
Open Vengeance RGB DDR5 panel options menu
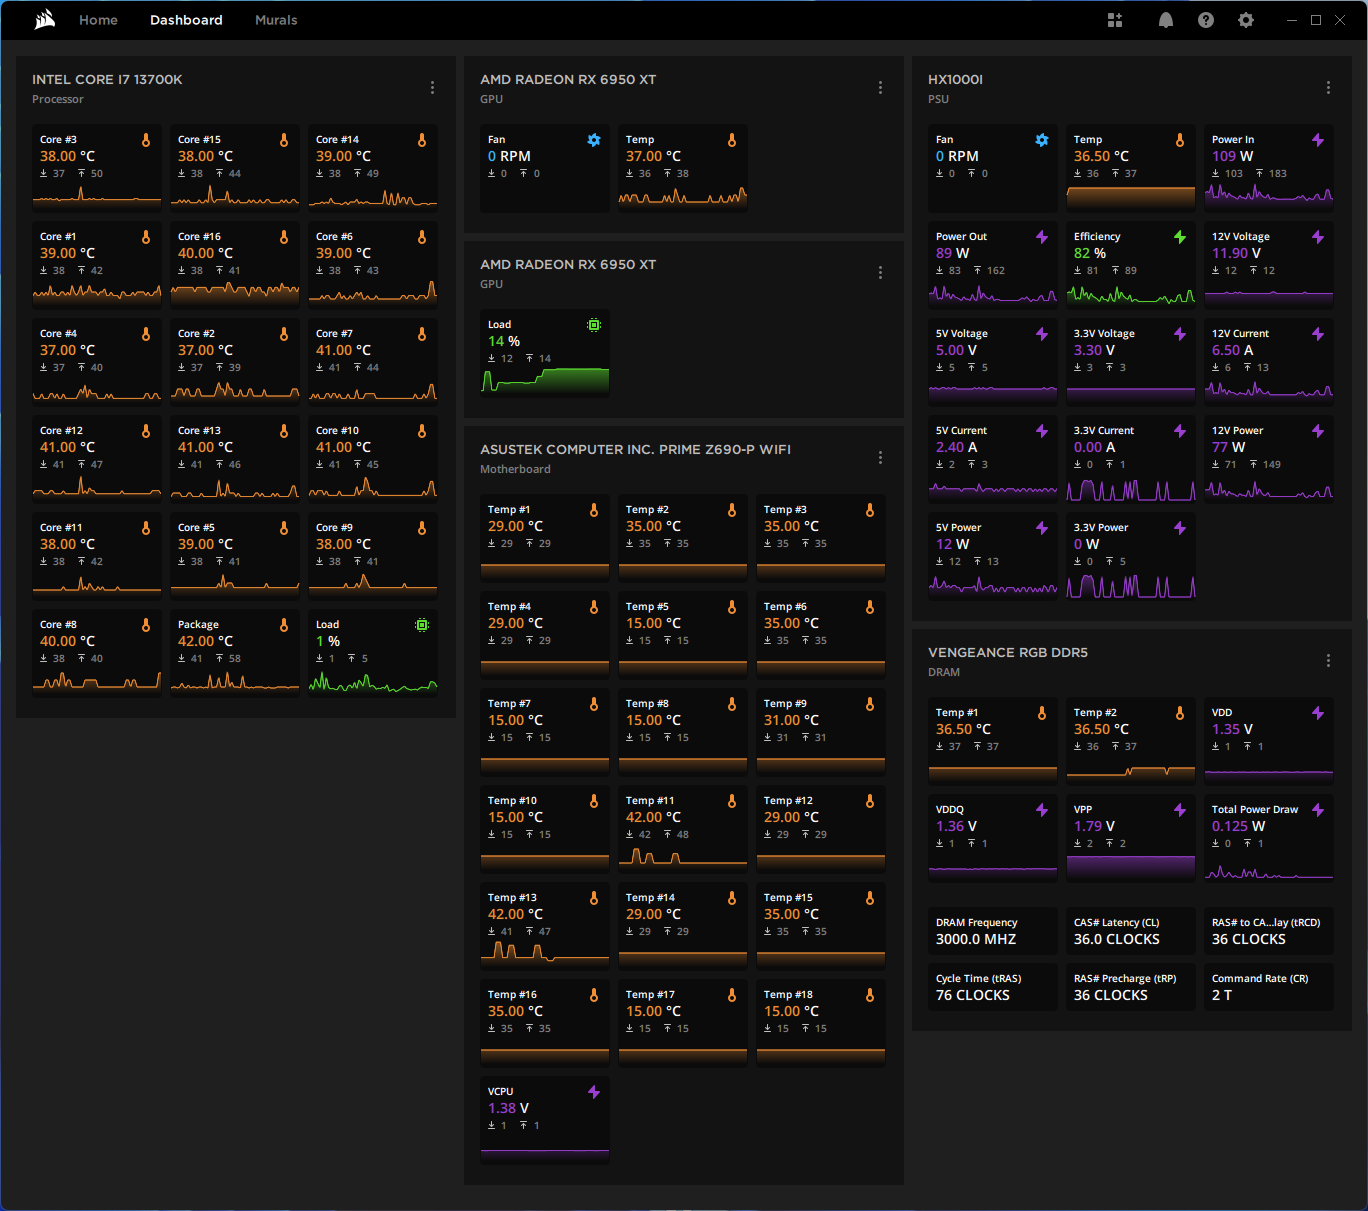pyautogui.click(x=1328, y=661)
